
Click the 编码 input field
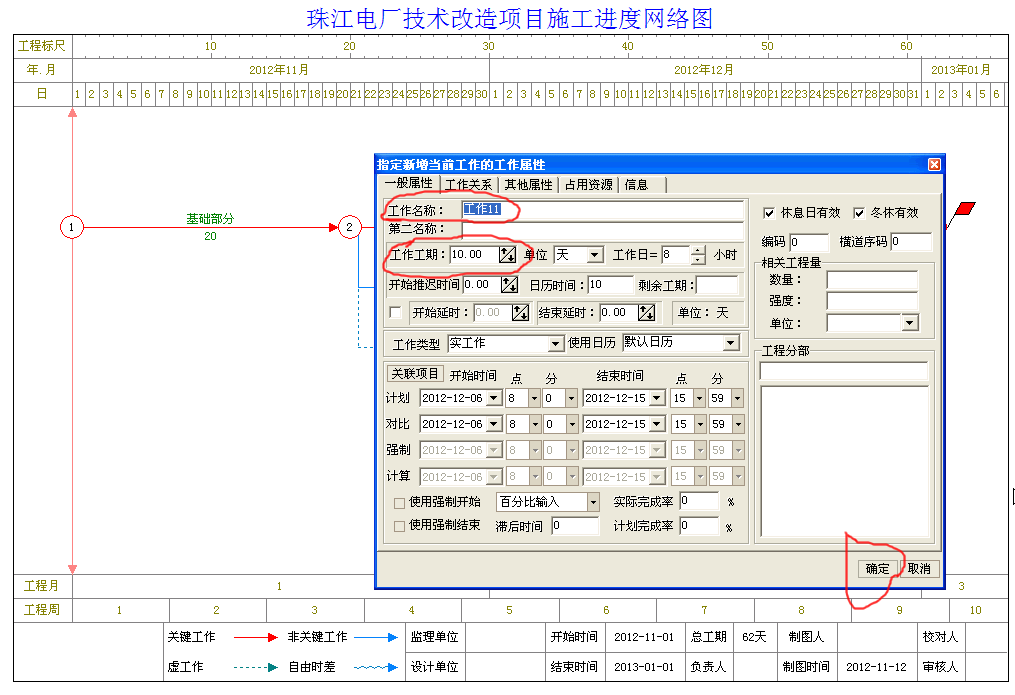[809, 242]
